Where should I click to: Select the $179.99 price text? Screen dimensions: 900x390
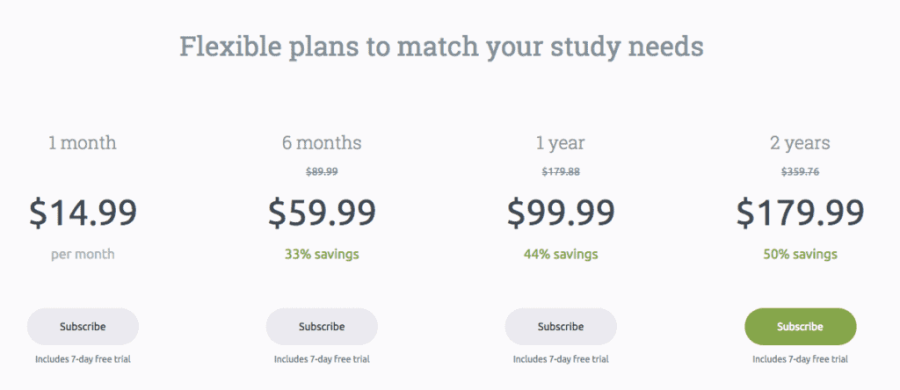[800, 212]
